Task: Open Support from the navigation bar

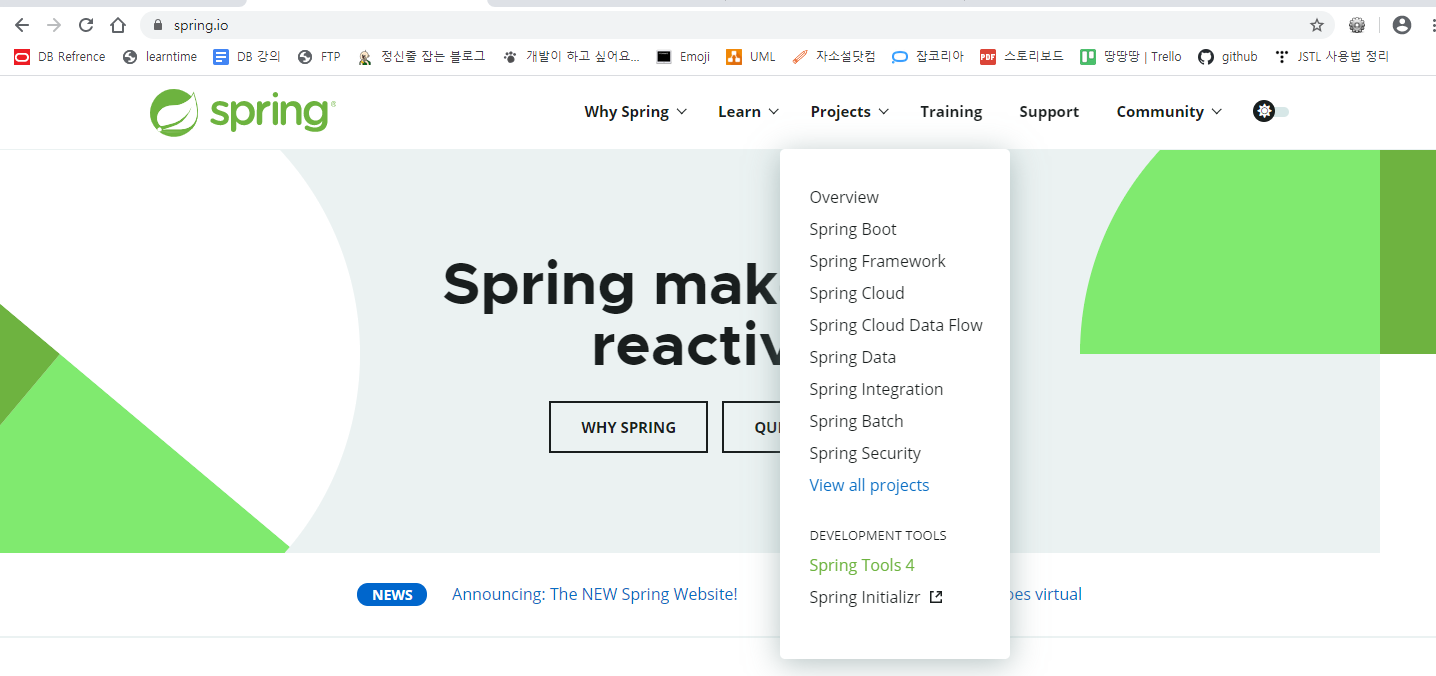Action: pos(1049,112)
